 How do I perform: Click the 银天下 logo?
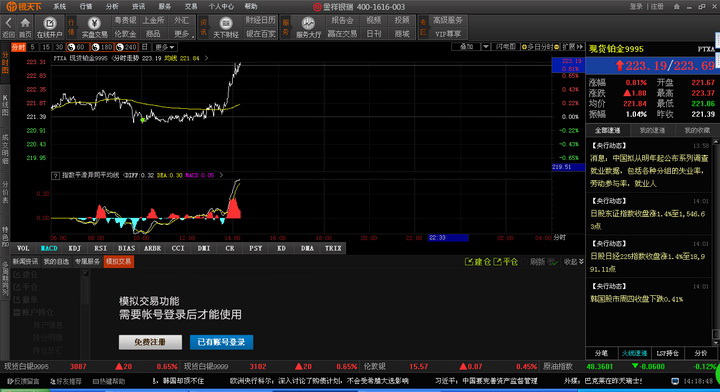24,6
